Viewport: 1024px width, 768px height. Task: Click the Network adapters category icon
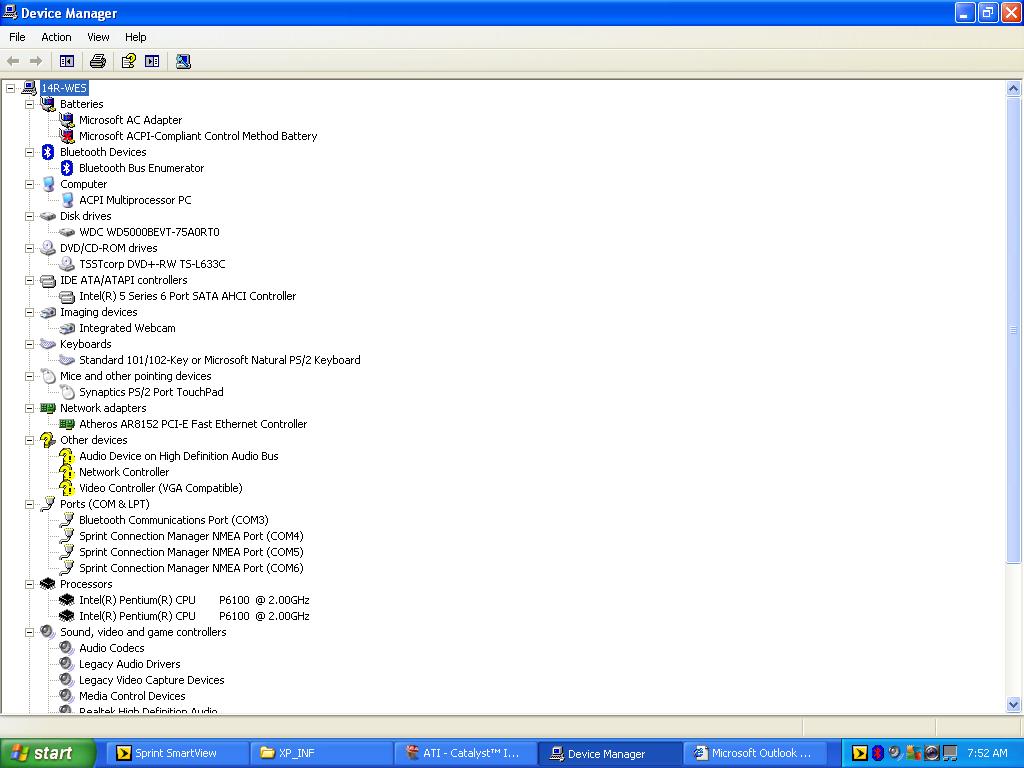pyautogui.click(x=48, y=408)
